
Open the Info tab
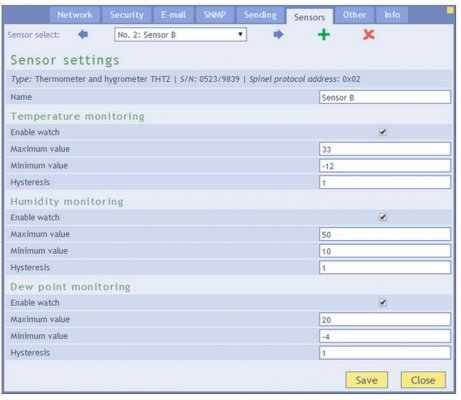[x=392, y=15]
